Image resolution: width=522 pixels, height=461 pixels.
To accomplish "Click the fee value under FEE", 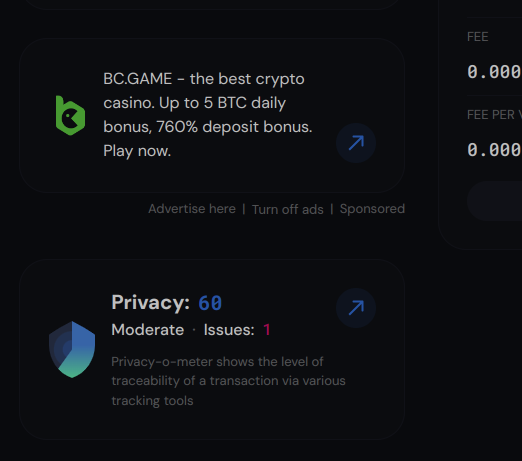I will (x=494, y=72).
